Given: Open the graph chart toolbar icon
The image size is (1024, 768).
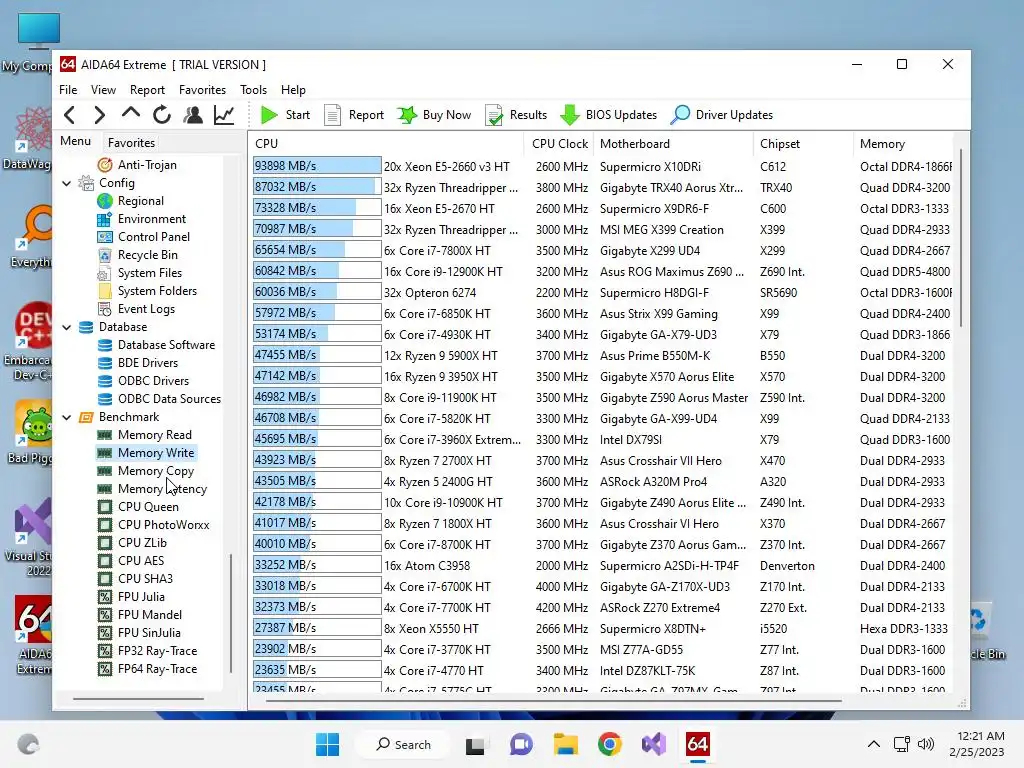Looking at the screenshot, I should (x=224, y=115).
